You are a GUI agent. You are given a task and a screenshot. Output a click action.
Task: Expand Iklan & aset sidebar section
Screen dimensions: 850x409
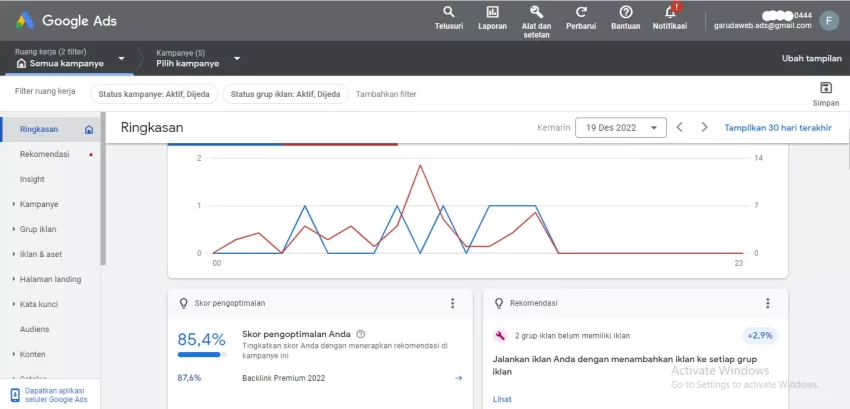pyautogui.click(x=14, y=254)
